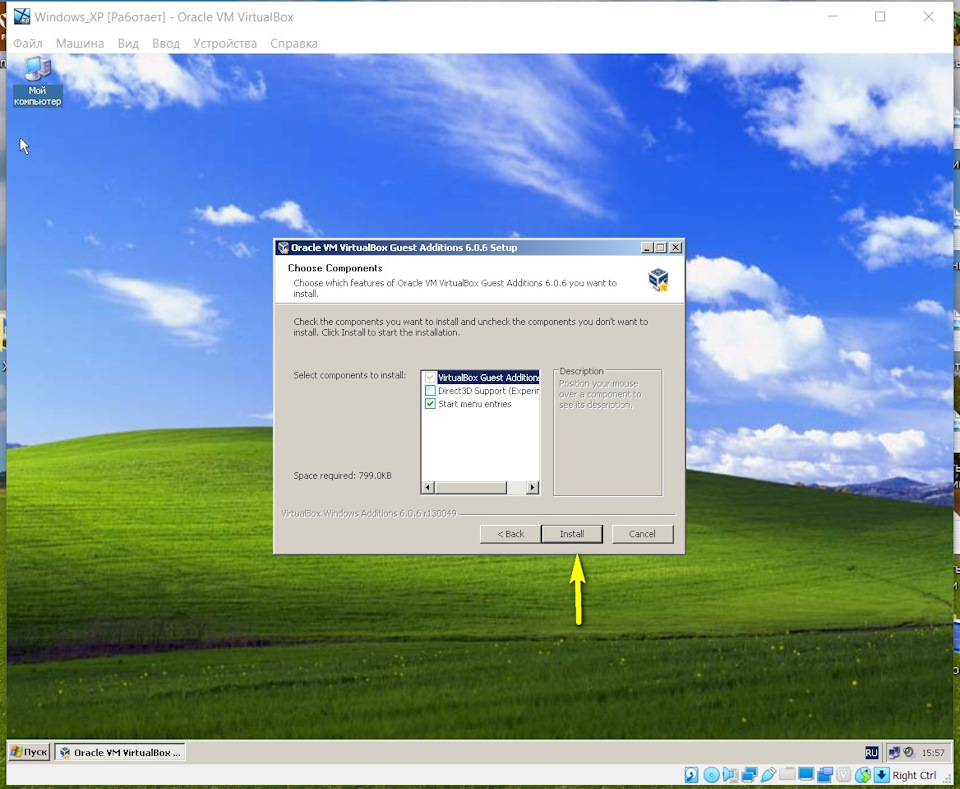The image size is (960, 789).
Task: Select the My Computer desktop icon
Action: point(37,81)
